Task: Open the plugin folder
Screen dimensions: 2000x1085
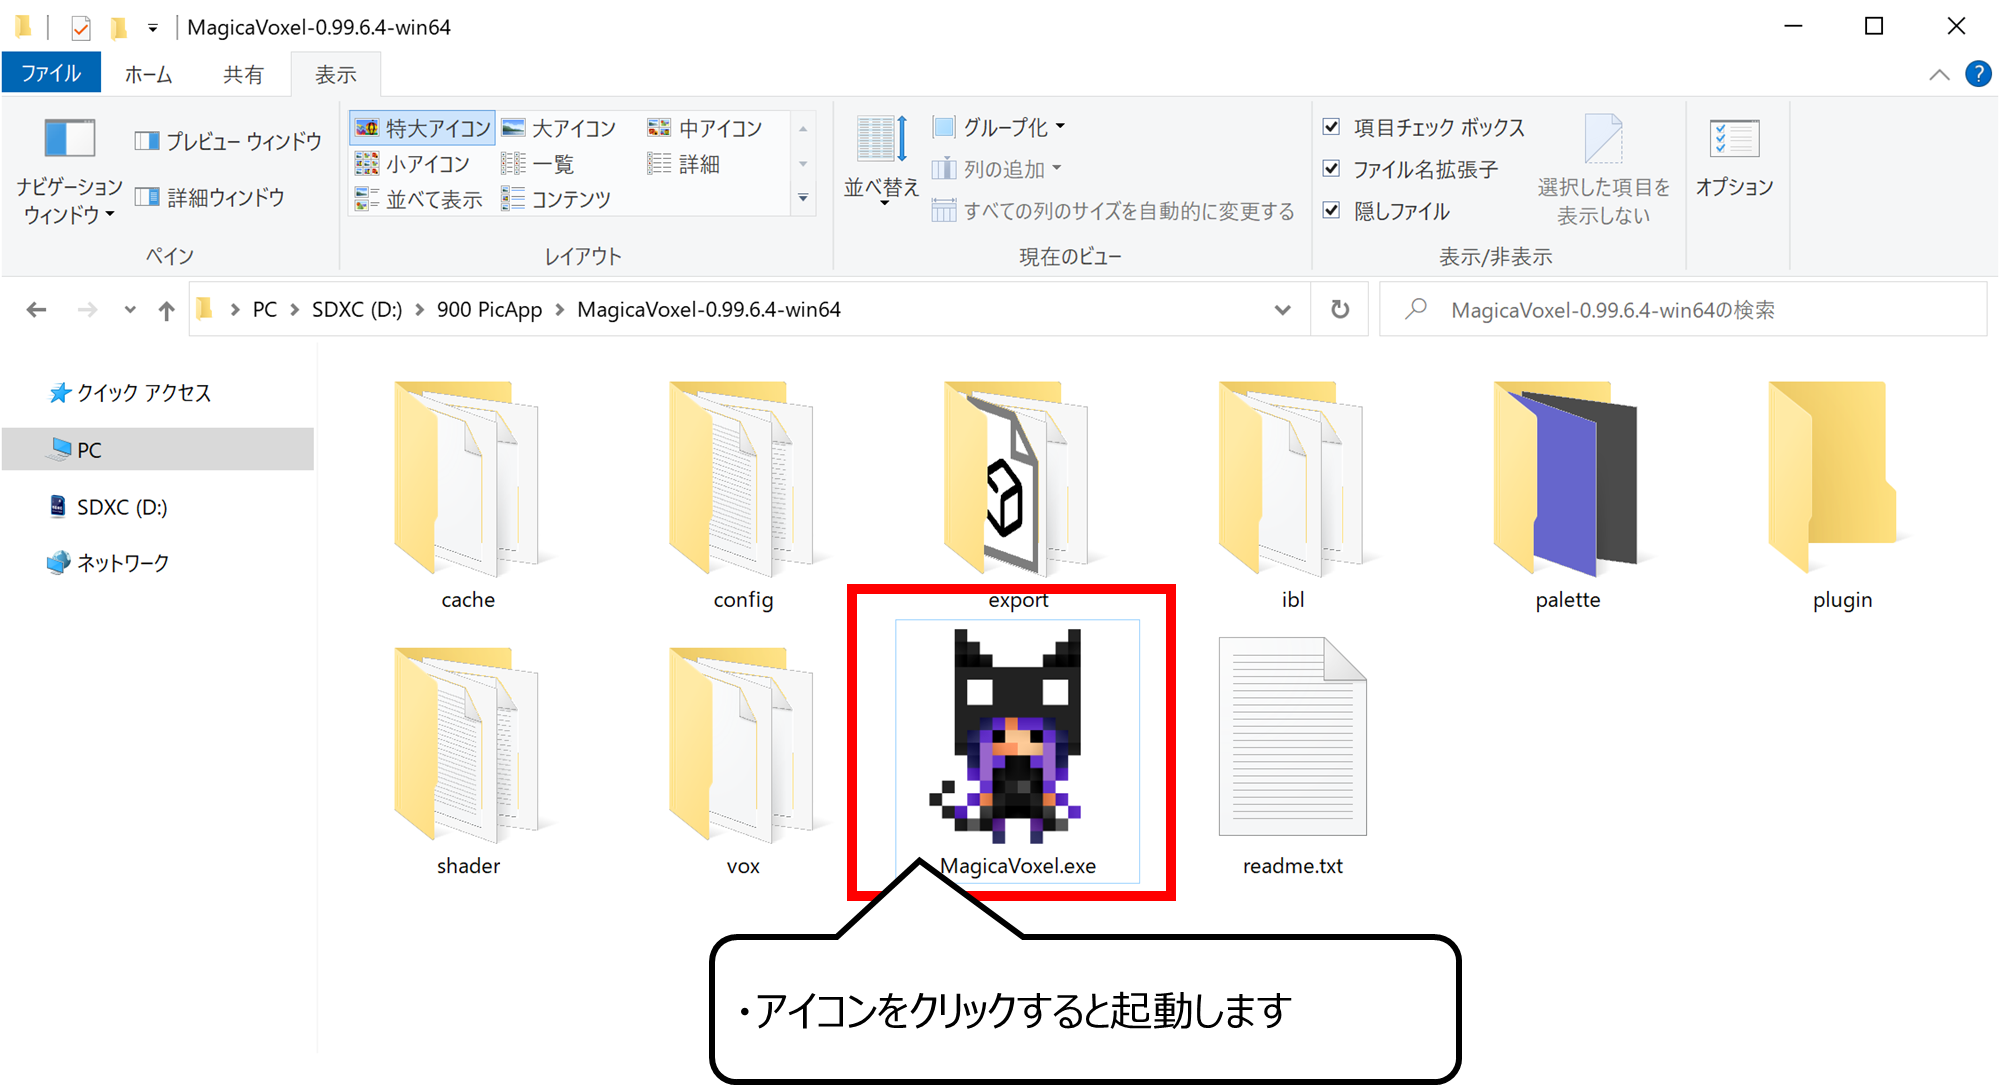Action: [1842, 495]
